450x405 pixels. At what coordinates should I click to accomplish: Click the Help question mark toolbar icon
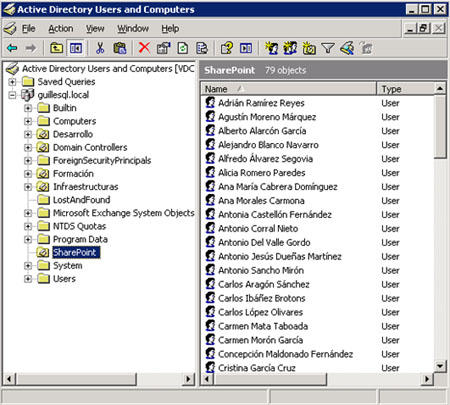coord(227,48)
